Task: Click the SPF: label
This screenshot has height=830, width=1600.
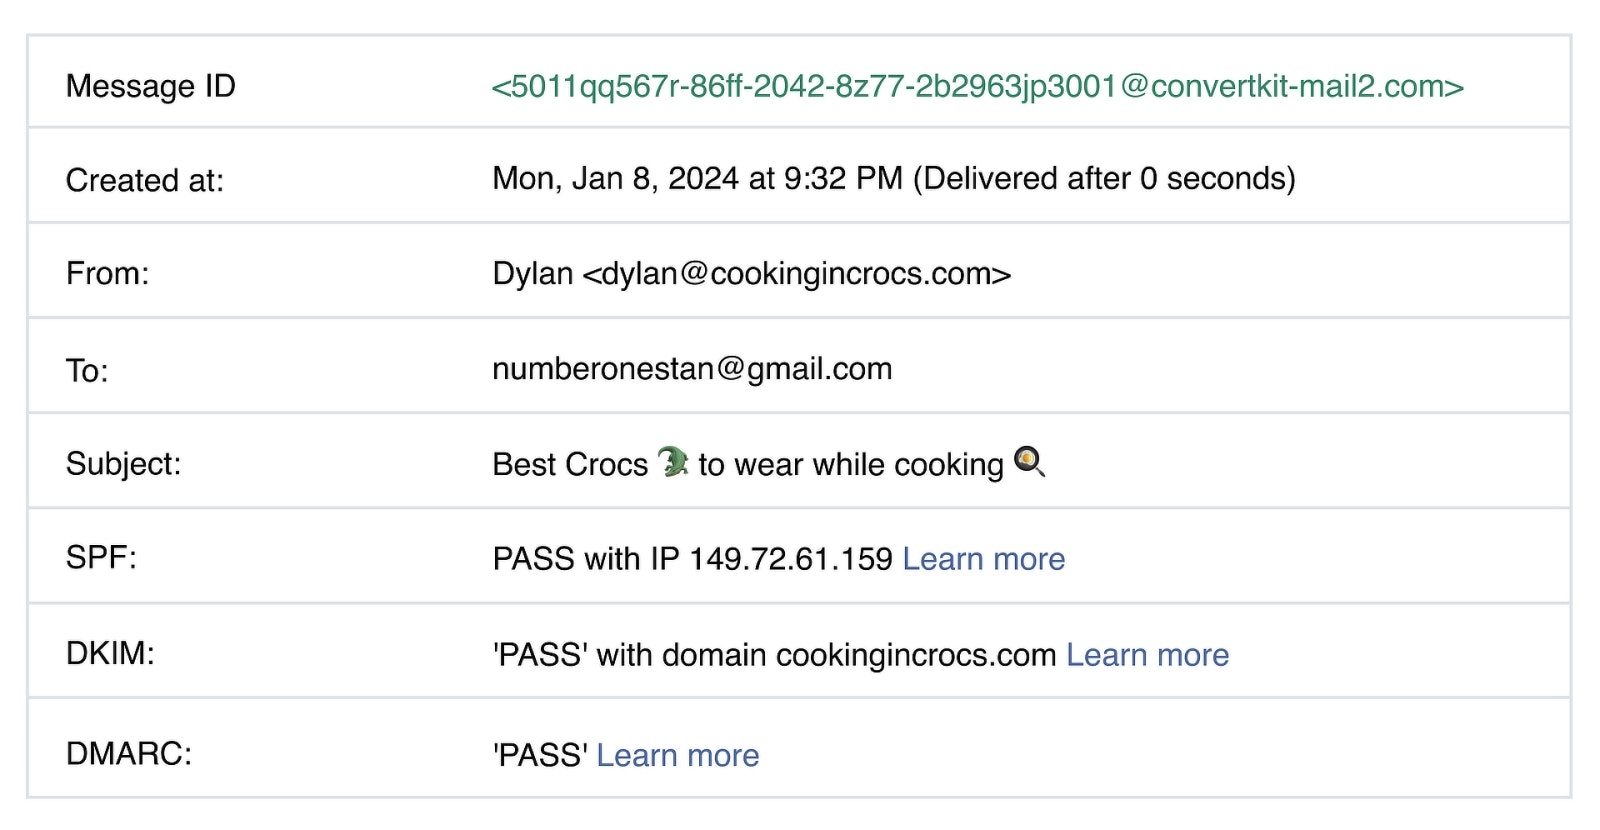Action: click(x=101, y=557)
